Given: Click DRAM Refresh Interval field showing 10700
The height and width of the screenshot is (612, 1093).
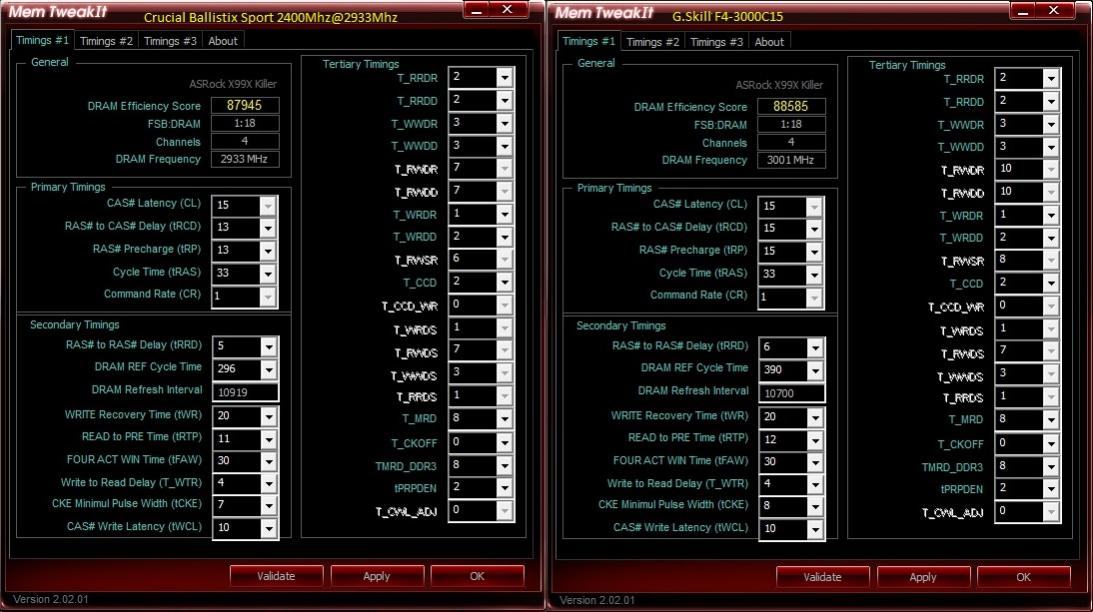Looking at the screenshot, I should [791, 393].
